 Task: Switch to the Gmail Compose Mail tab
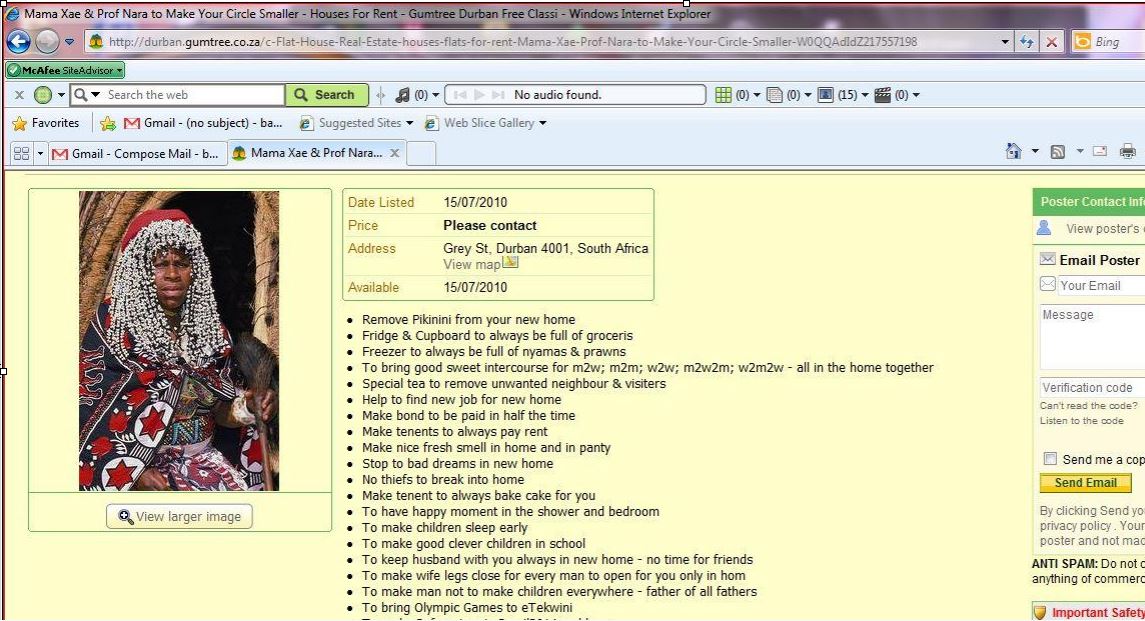click(x=135, y=153)
